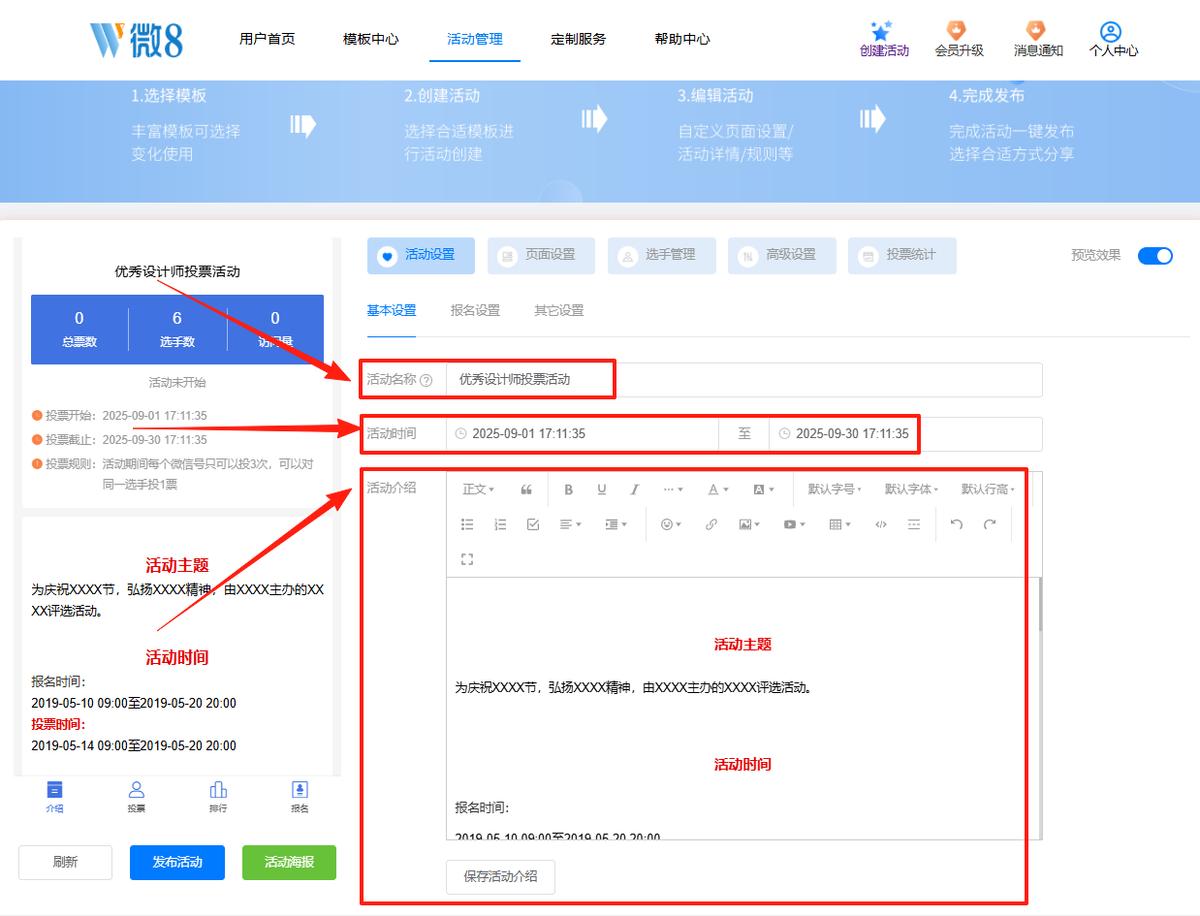Insert a numbered list in editor
Image resolution: width=1200 pixels, height=916 pixels.
tap(500, 524)
